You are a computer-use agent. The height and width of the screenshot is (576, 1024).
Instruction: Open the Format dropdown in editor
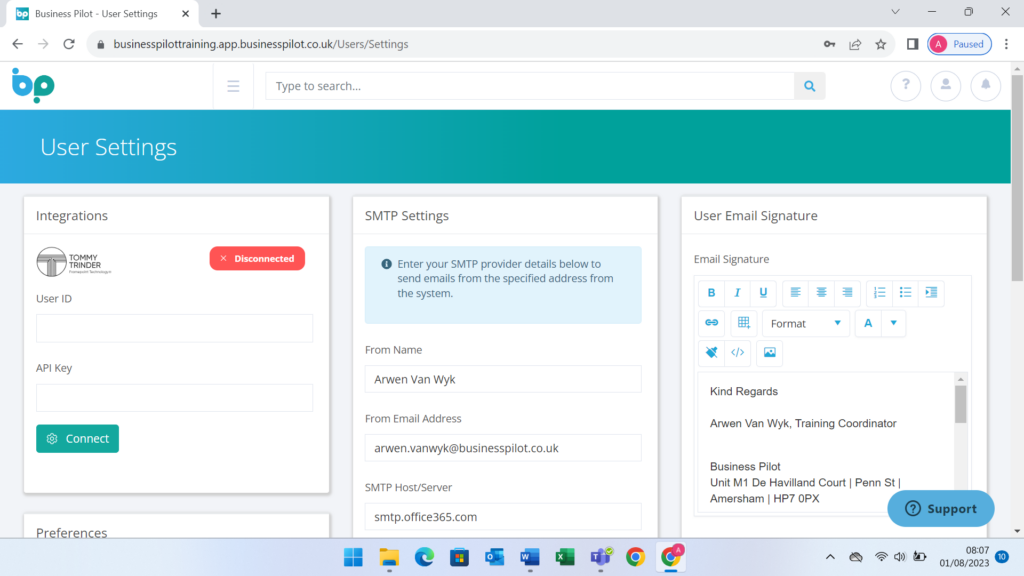point(805,323)
